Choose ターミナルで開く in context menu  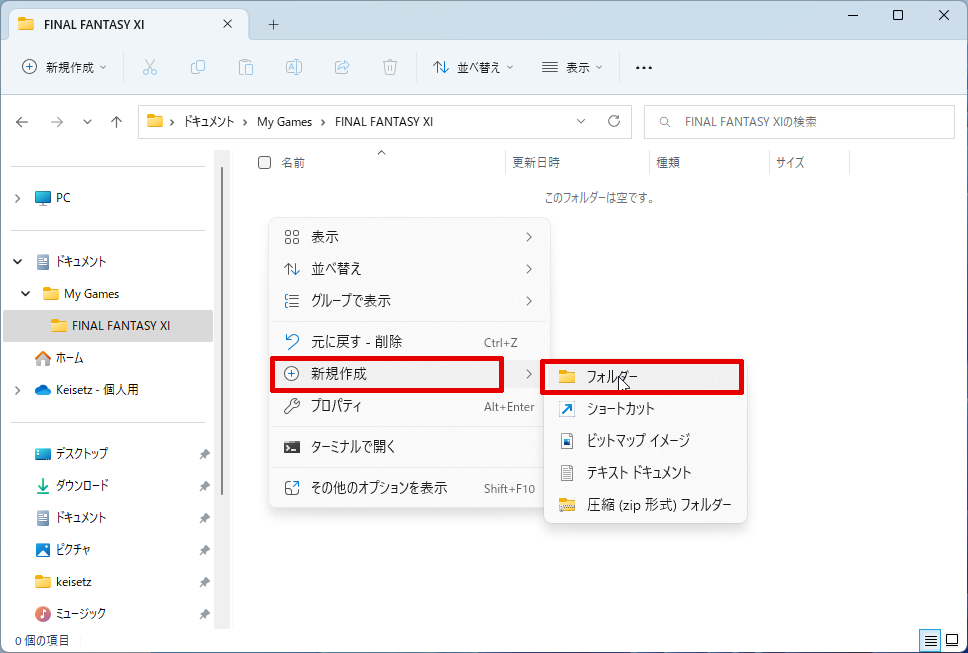coord(409,447)
